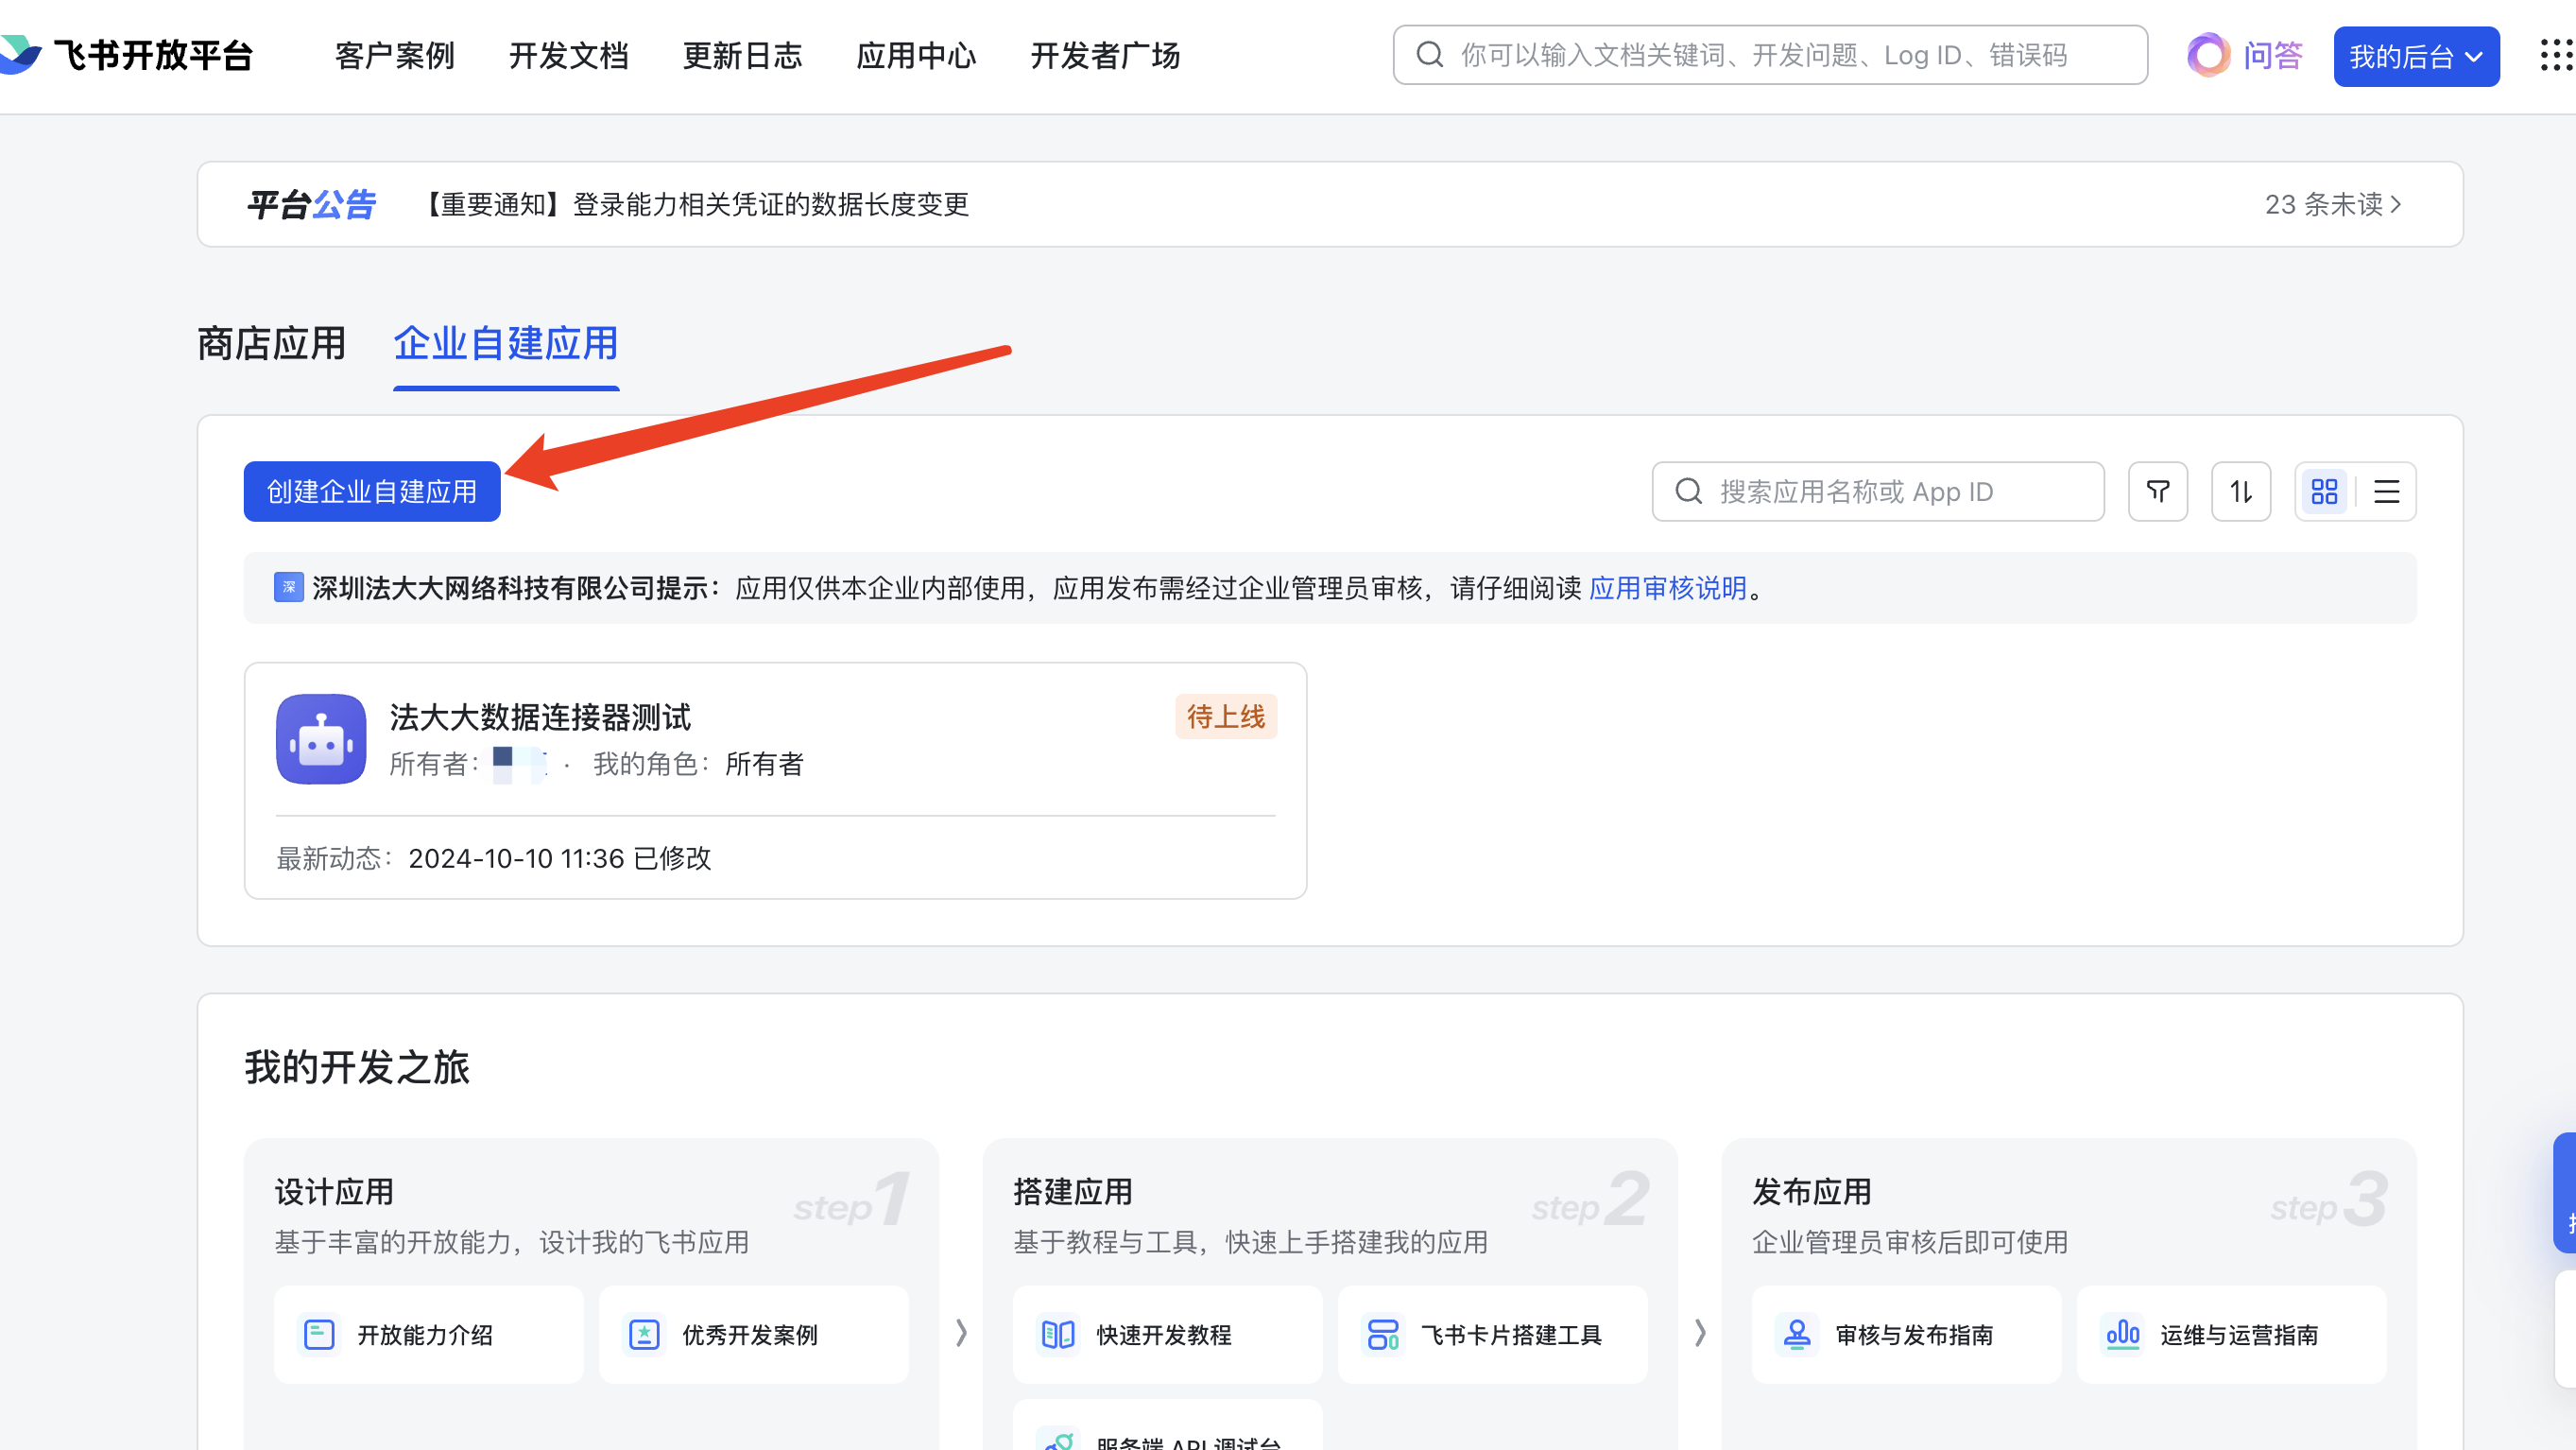Click the 我的开发之旅 section title
Image resolution: width=2576 pixels, height=1450 pixels.
(357, 1068)
